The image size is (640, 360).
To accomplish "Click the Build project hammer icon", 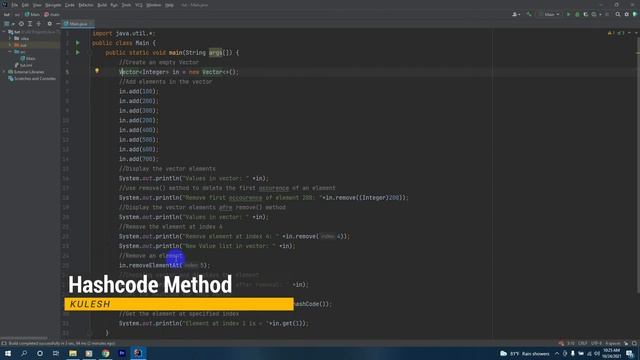I will pos(529,14).
